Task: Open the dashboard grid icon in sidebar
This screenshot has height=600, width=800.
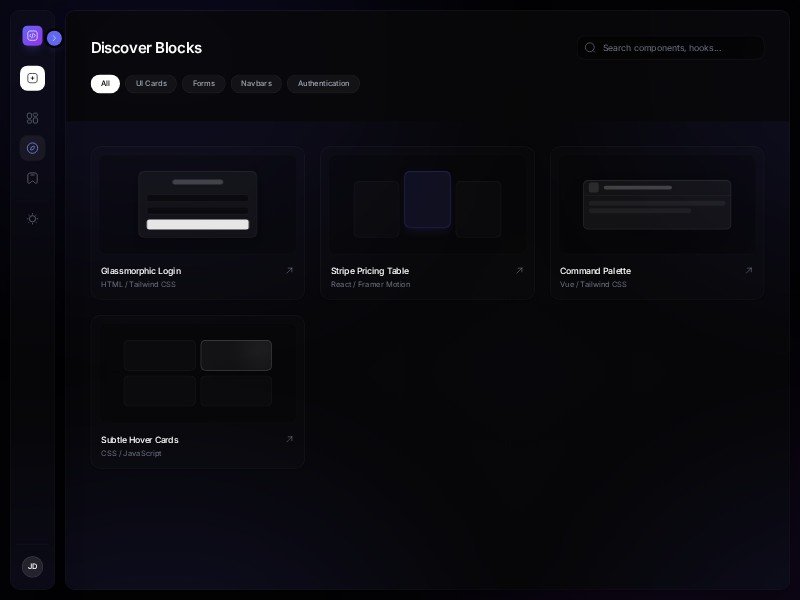Action: coord(32,118)
